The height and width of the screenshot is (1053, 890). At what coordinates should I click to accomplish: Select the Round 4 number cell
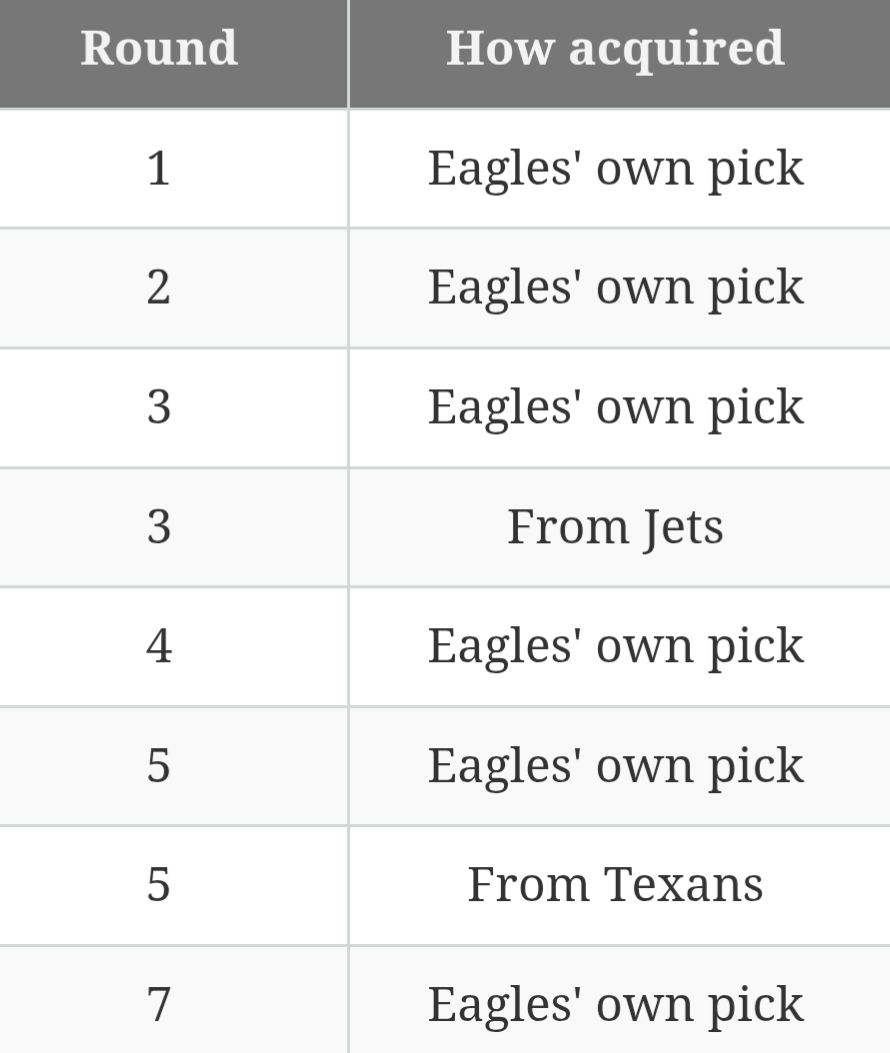159,646
